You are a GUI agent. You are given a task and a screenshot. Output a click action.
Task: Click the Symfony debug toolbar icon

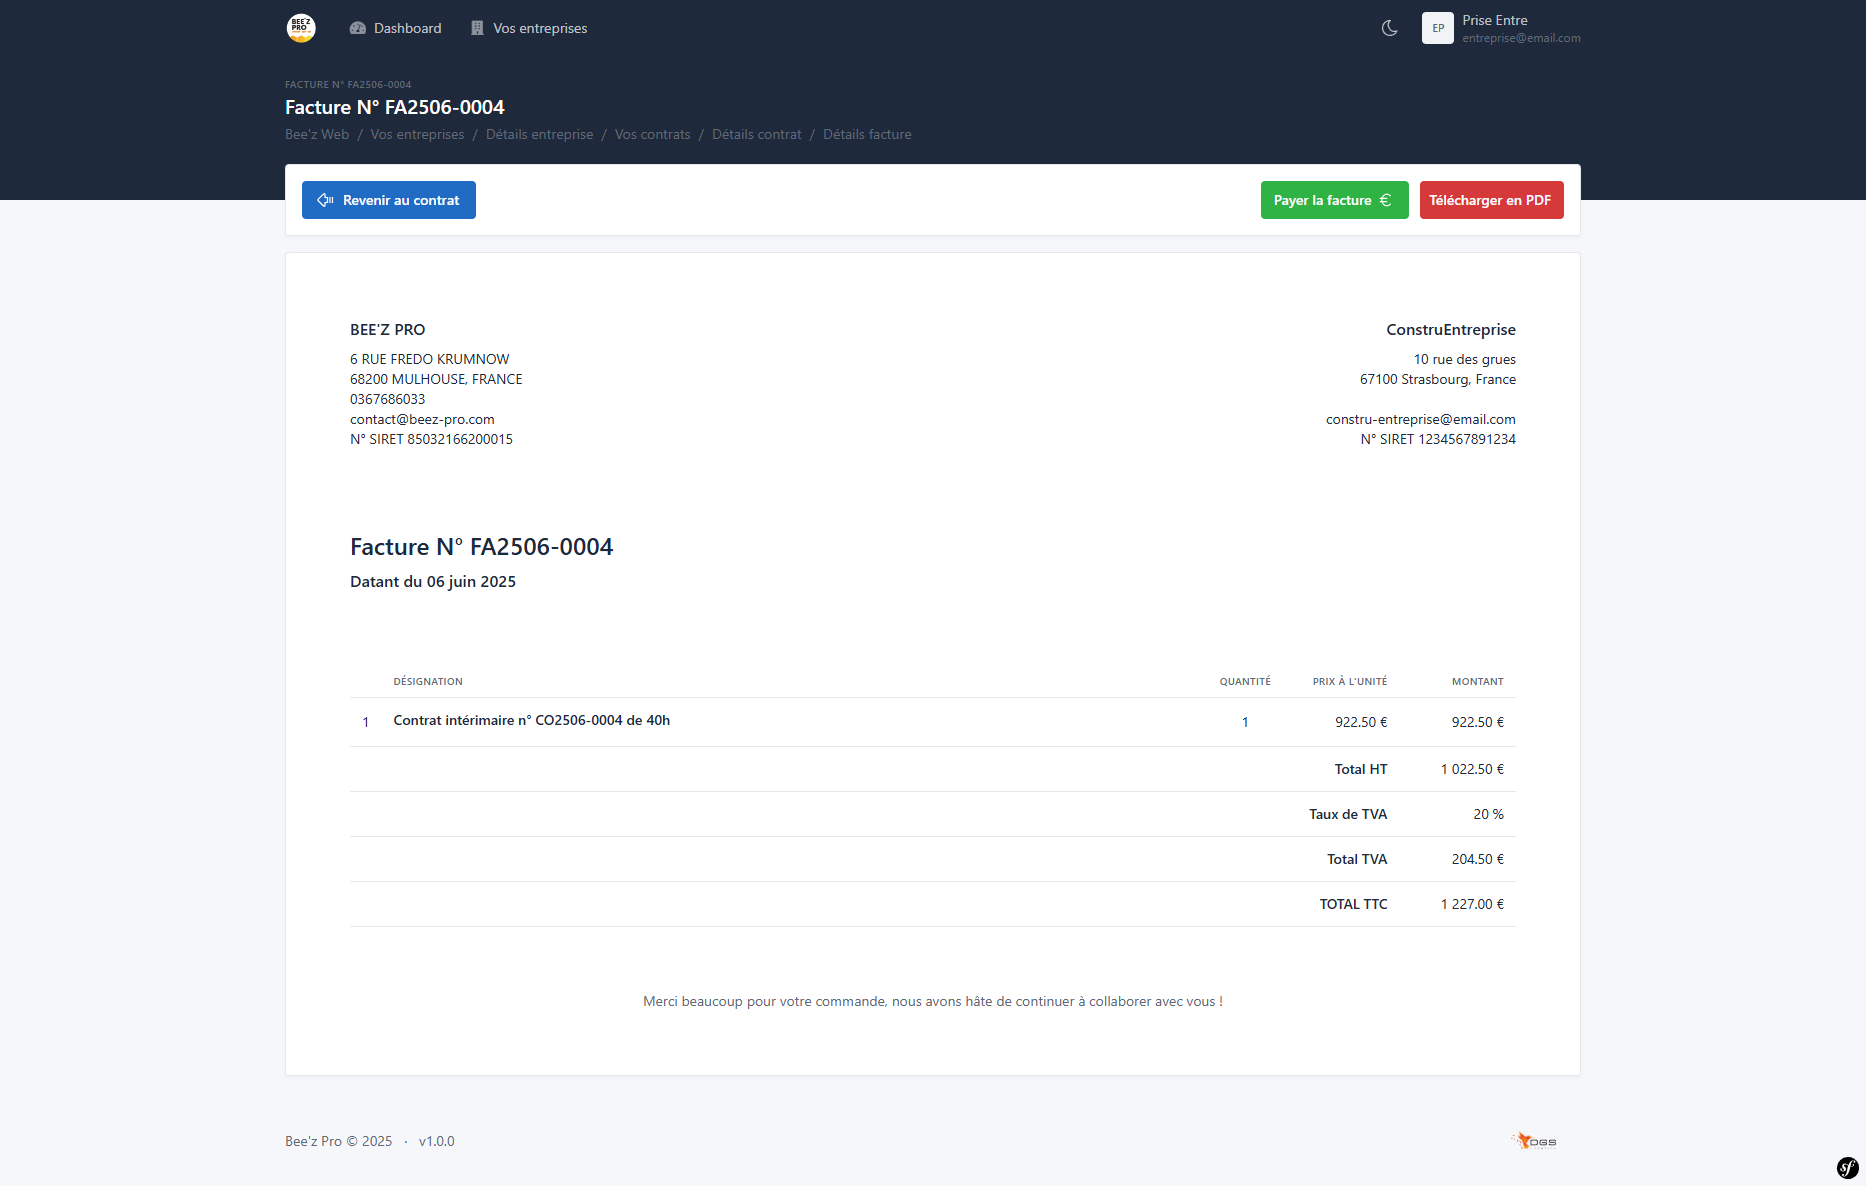point(1847,1167)
